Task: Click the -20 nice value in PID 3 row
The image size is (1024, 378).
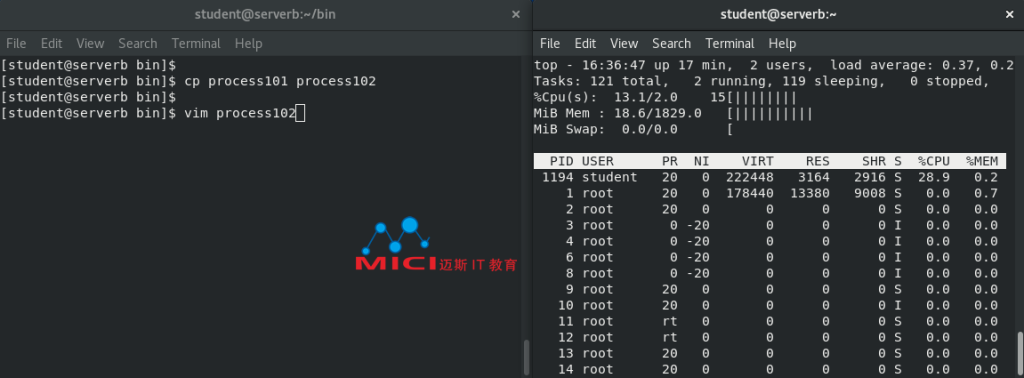Action: click(697, 225)
